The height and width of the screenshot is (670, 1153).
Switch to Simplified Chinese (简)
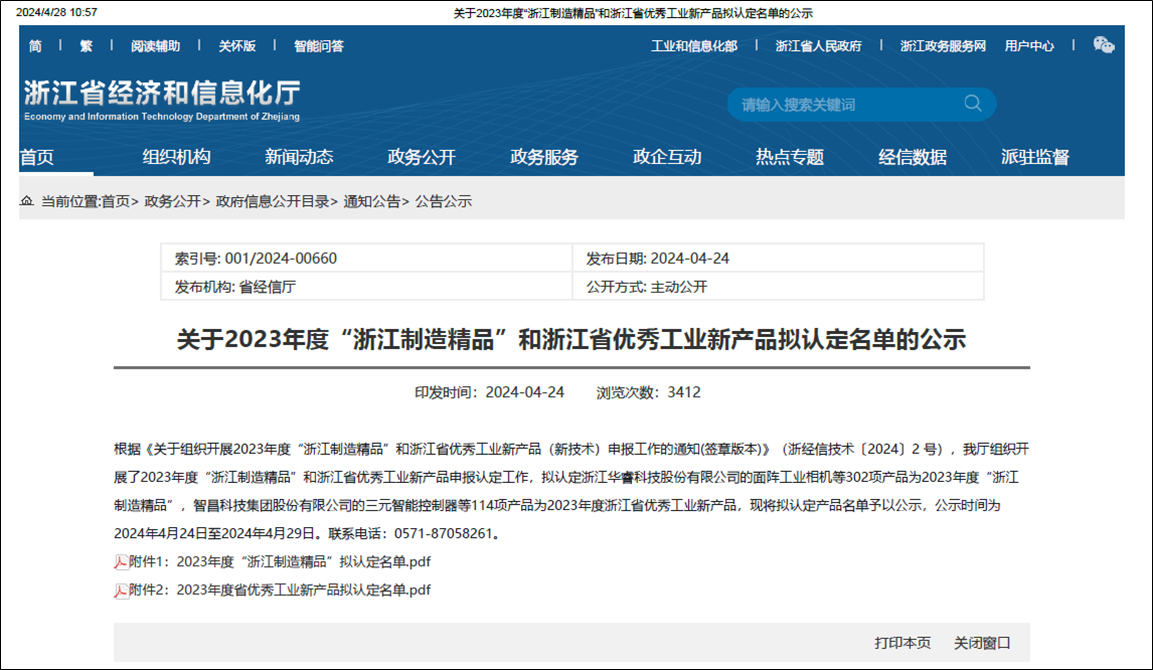click(36, 46)
